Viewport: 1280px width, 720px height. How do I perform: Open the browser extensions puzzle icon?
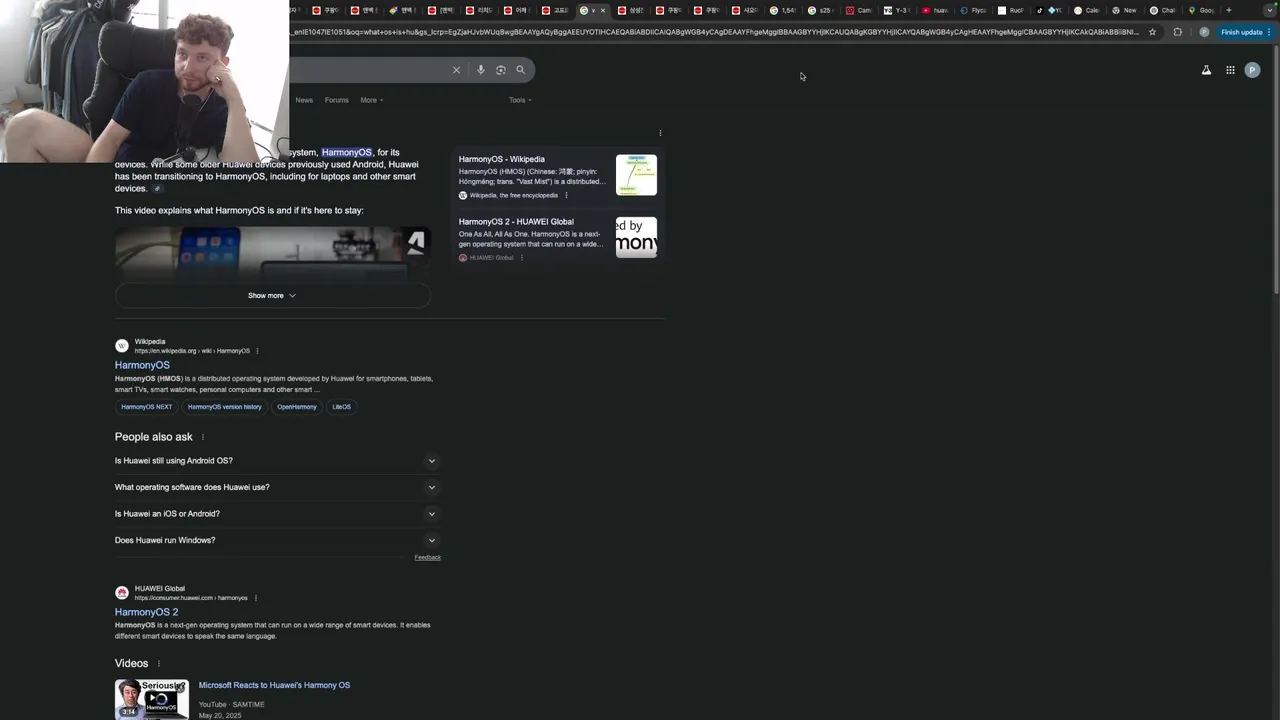click(x=1177, y=32)
